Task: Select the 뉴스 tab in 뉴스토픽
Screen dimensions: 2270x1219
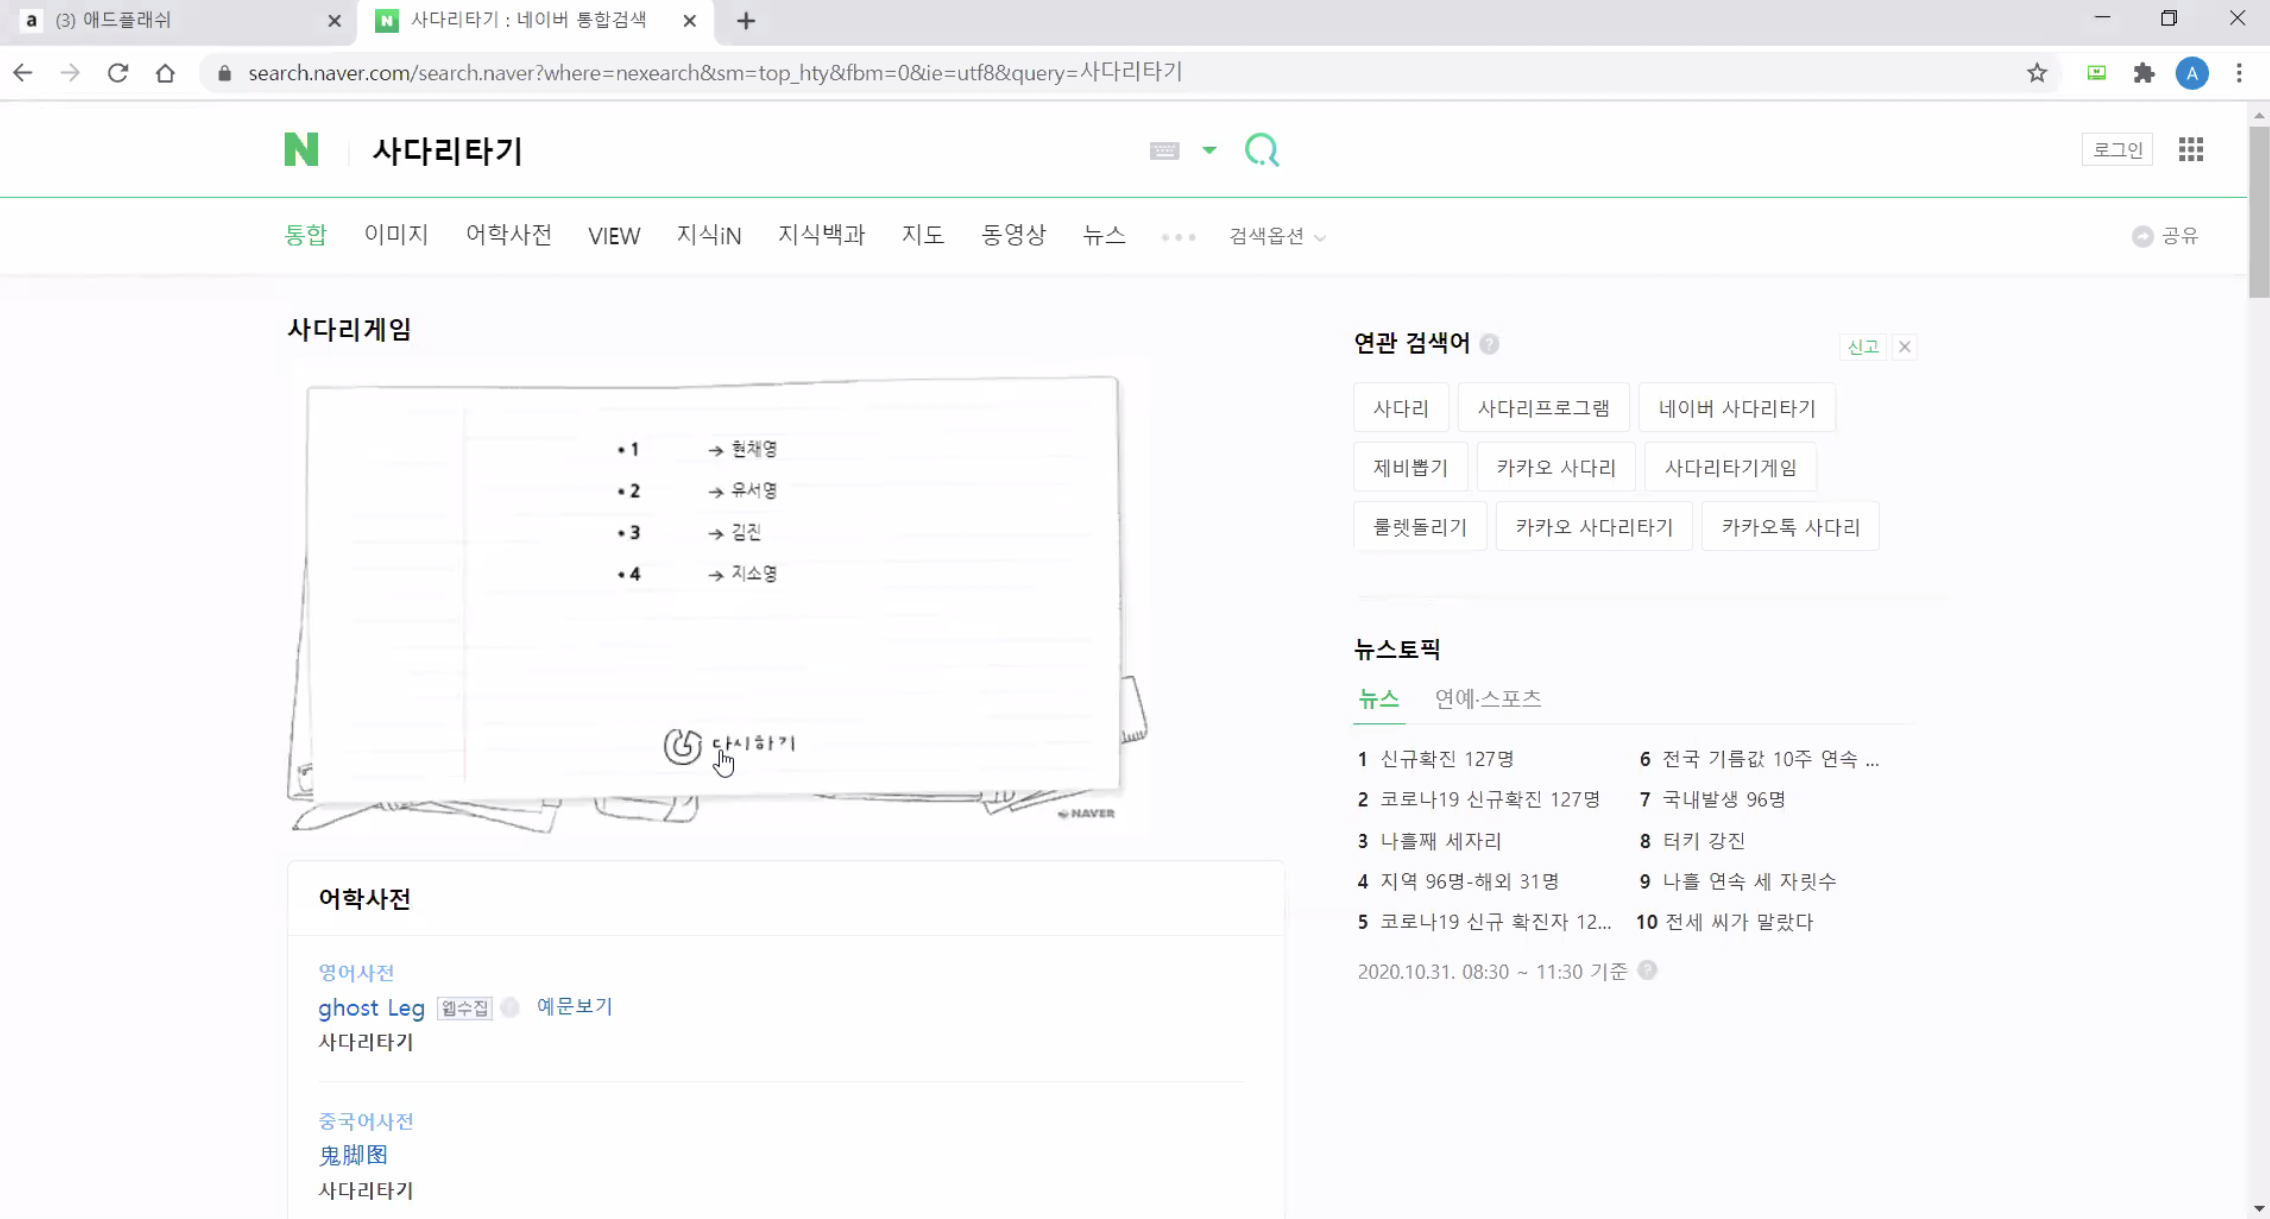Action: tap(1378, 699)
